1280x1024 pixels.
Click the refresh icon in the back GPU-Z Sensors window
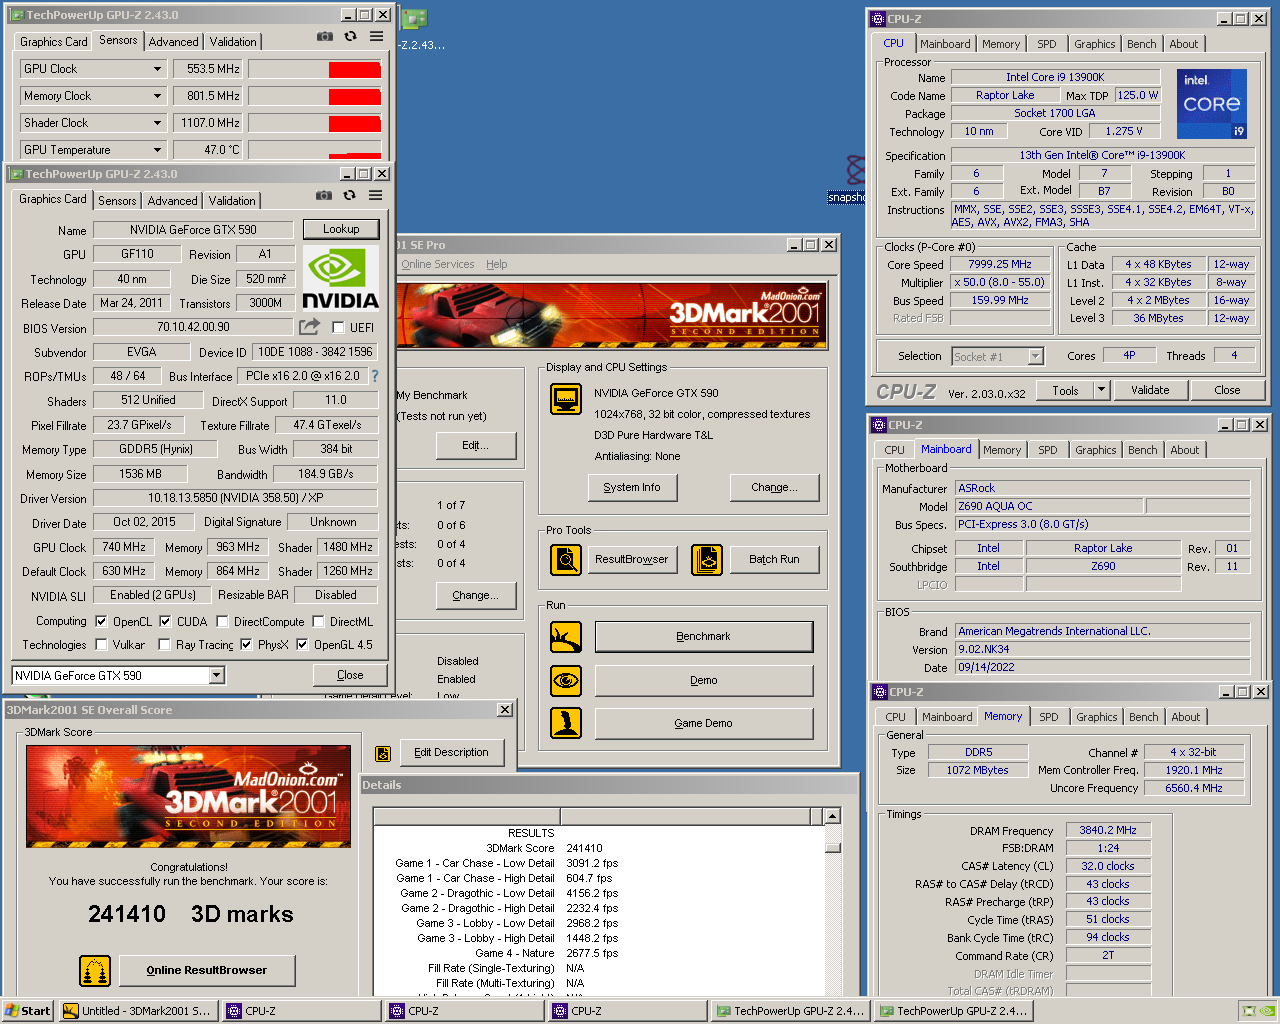pos(350,36)
